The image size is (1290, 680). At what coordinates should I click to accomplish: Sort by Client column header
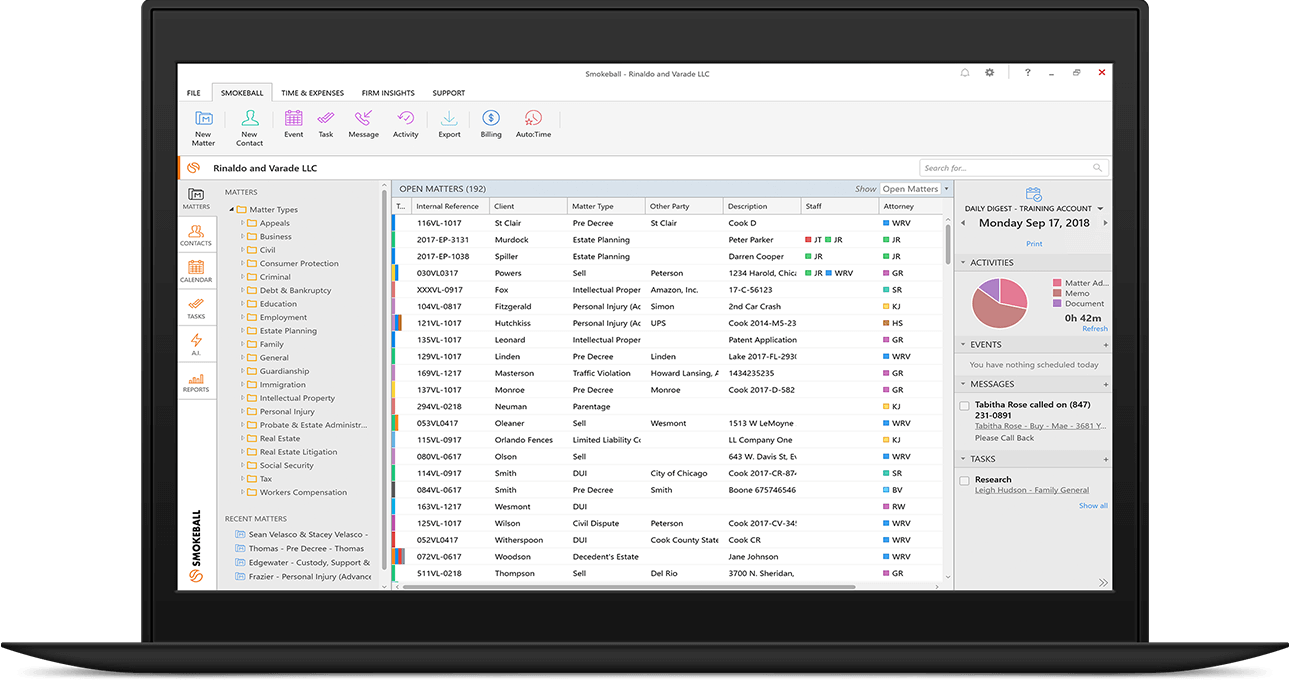click(x=528, y=206)
